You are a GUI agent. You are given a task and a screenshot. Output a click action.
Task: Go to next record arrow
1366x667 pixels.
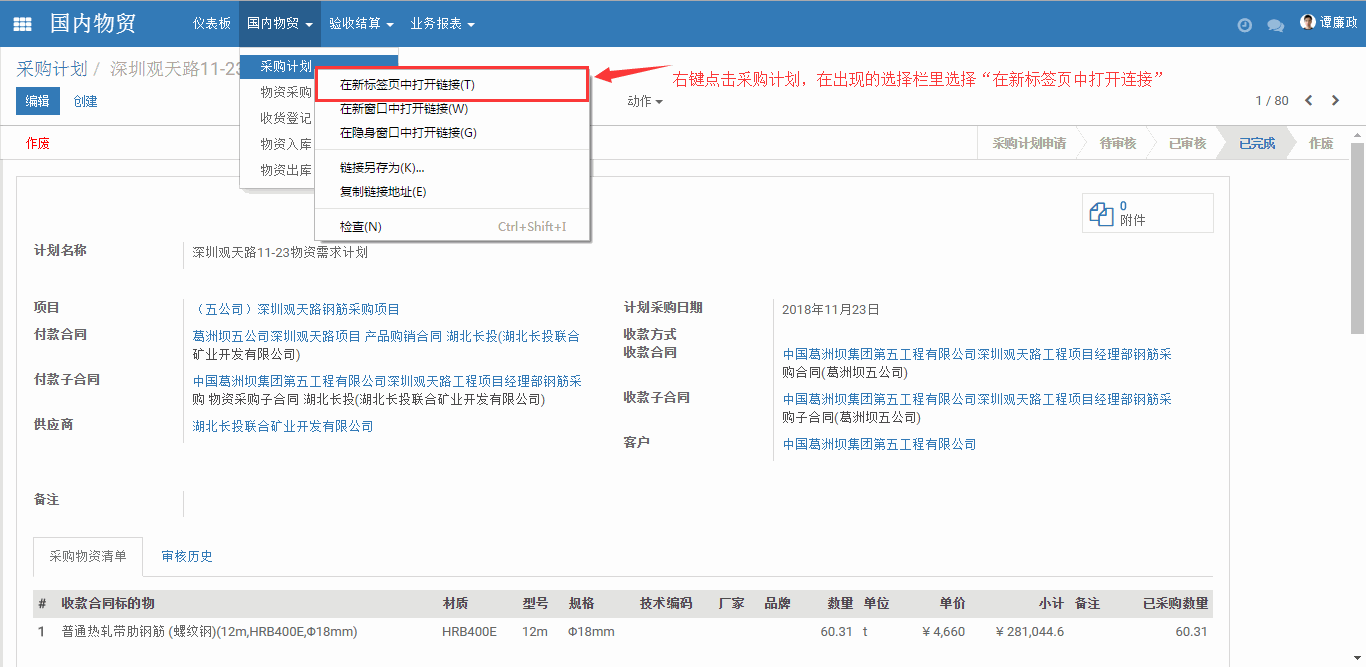click(x=1335, y=100)
